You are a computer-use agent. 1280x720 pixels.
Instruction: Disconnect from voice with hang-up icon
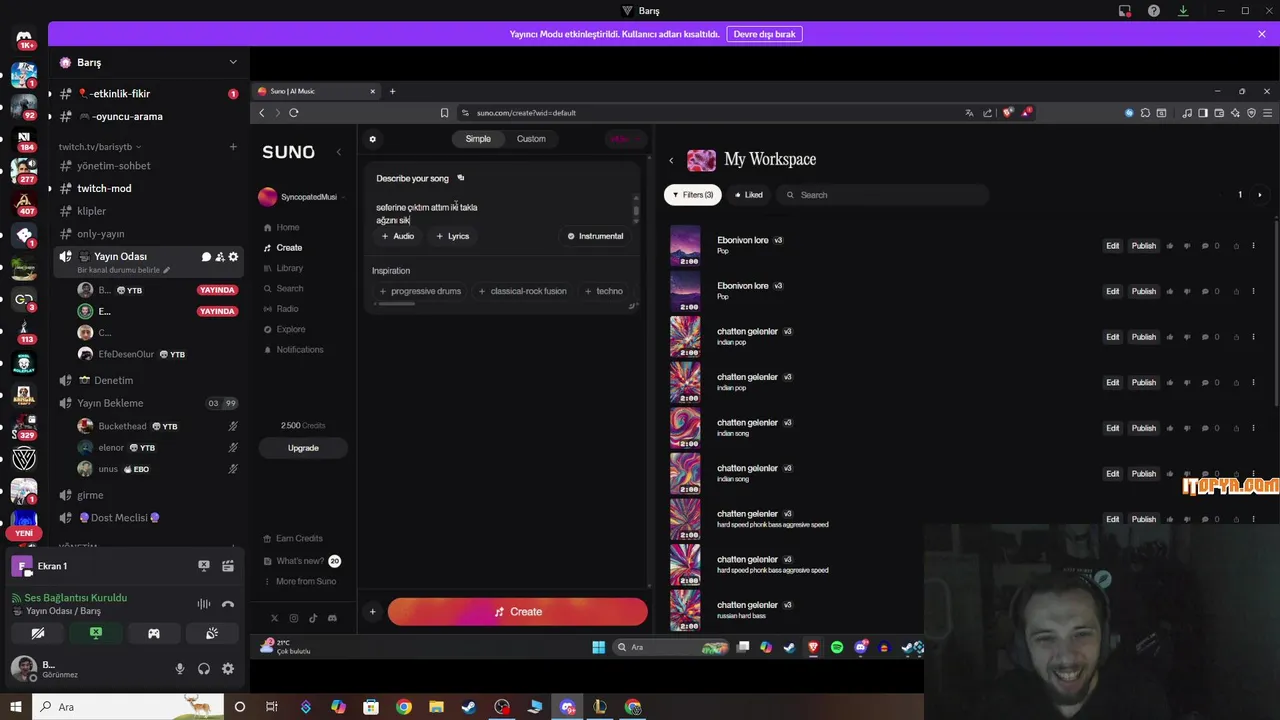pyautogui.click(x=228, y=603)
